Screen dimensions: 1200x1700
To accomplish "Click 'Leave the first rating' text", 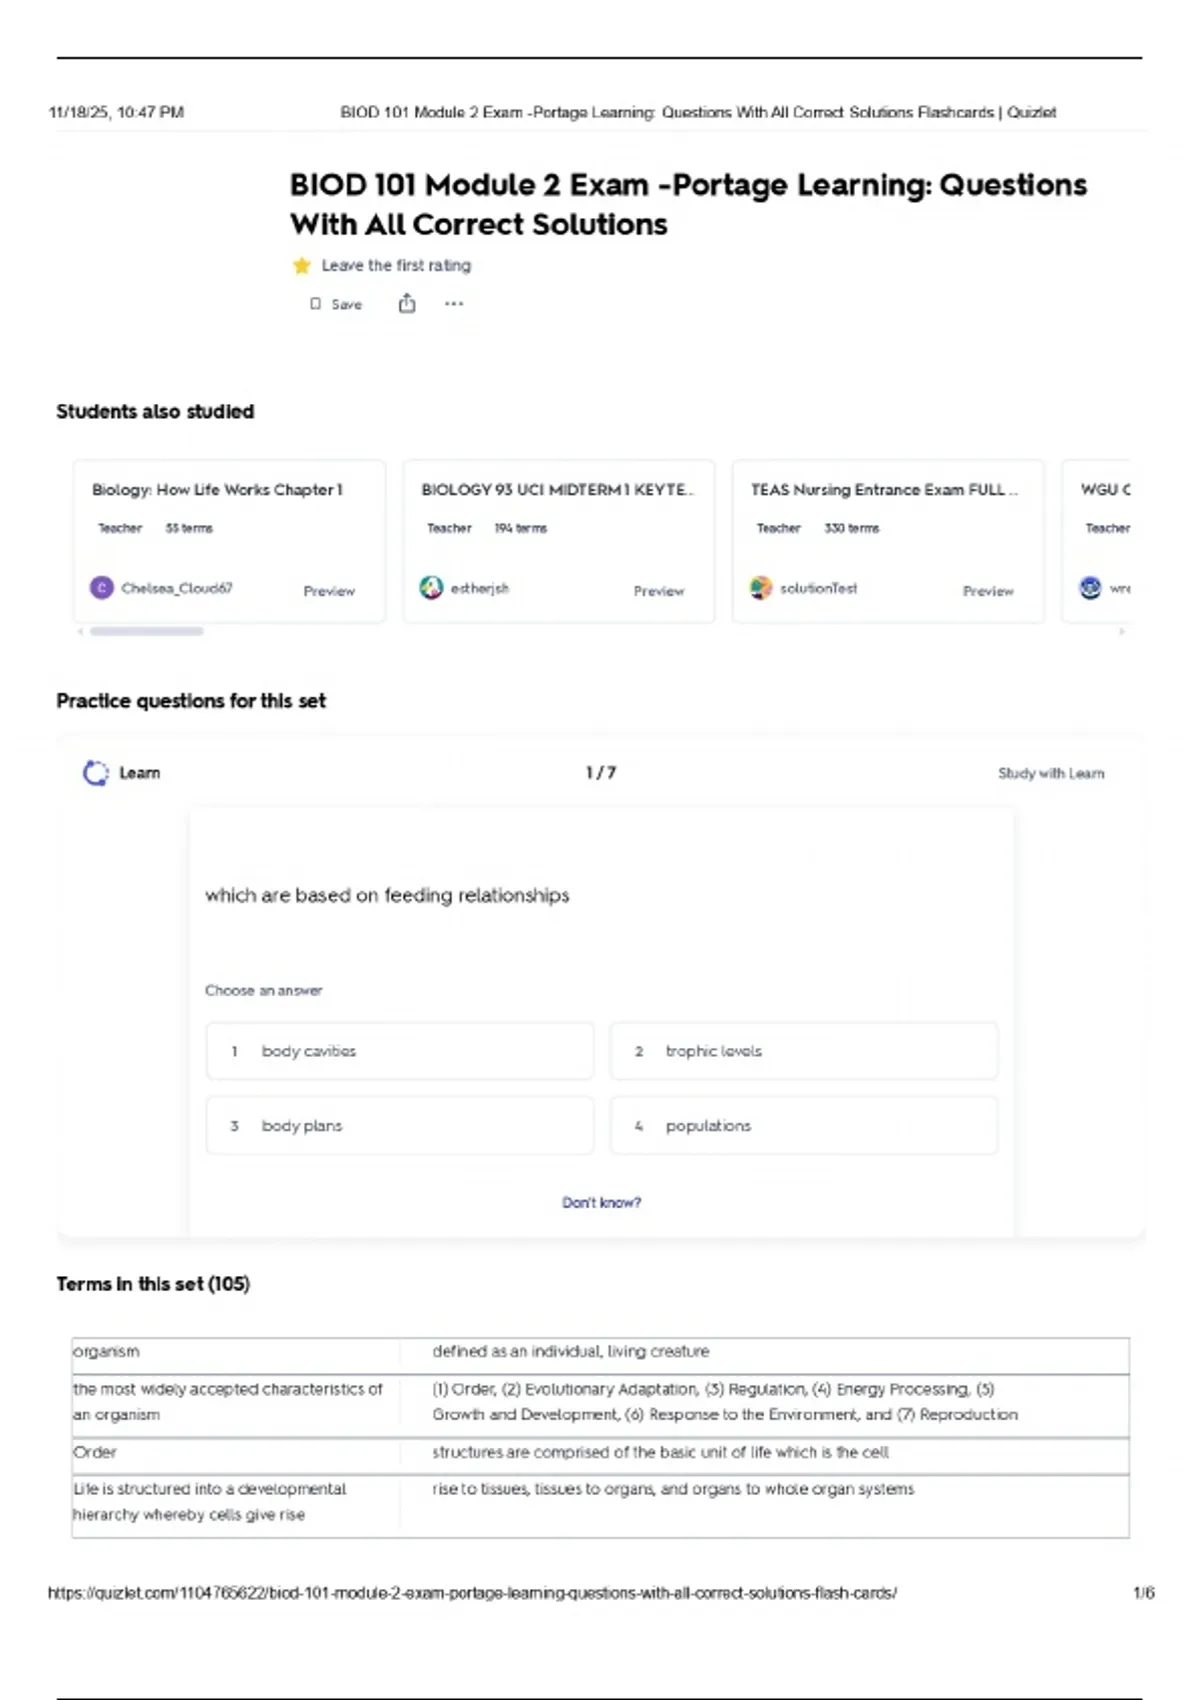I will (396, 266).
